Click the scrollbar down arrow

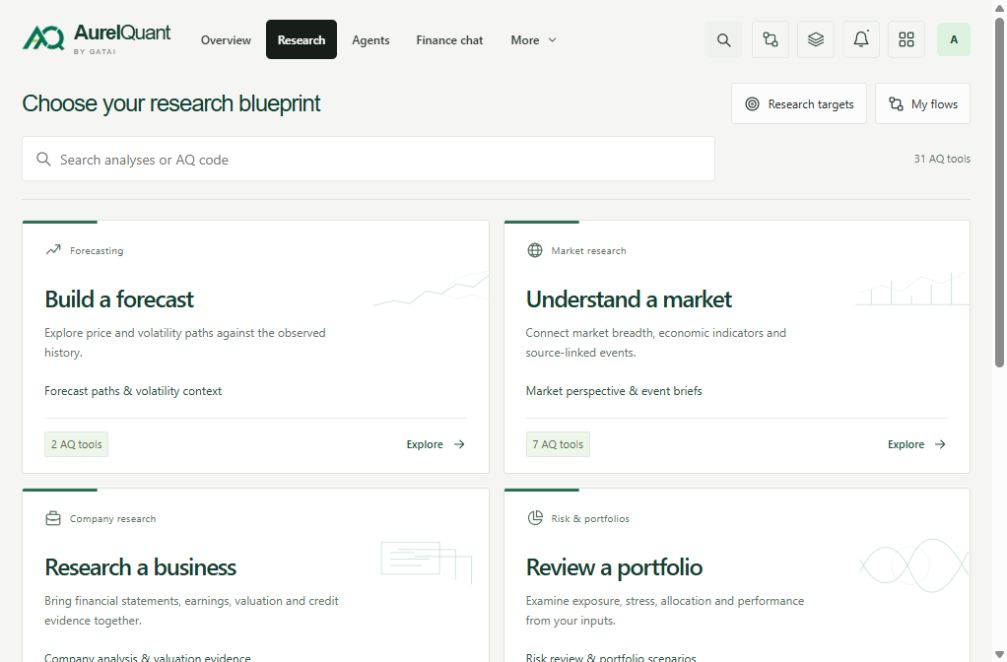click(x=999, y=654)
